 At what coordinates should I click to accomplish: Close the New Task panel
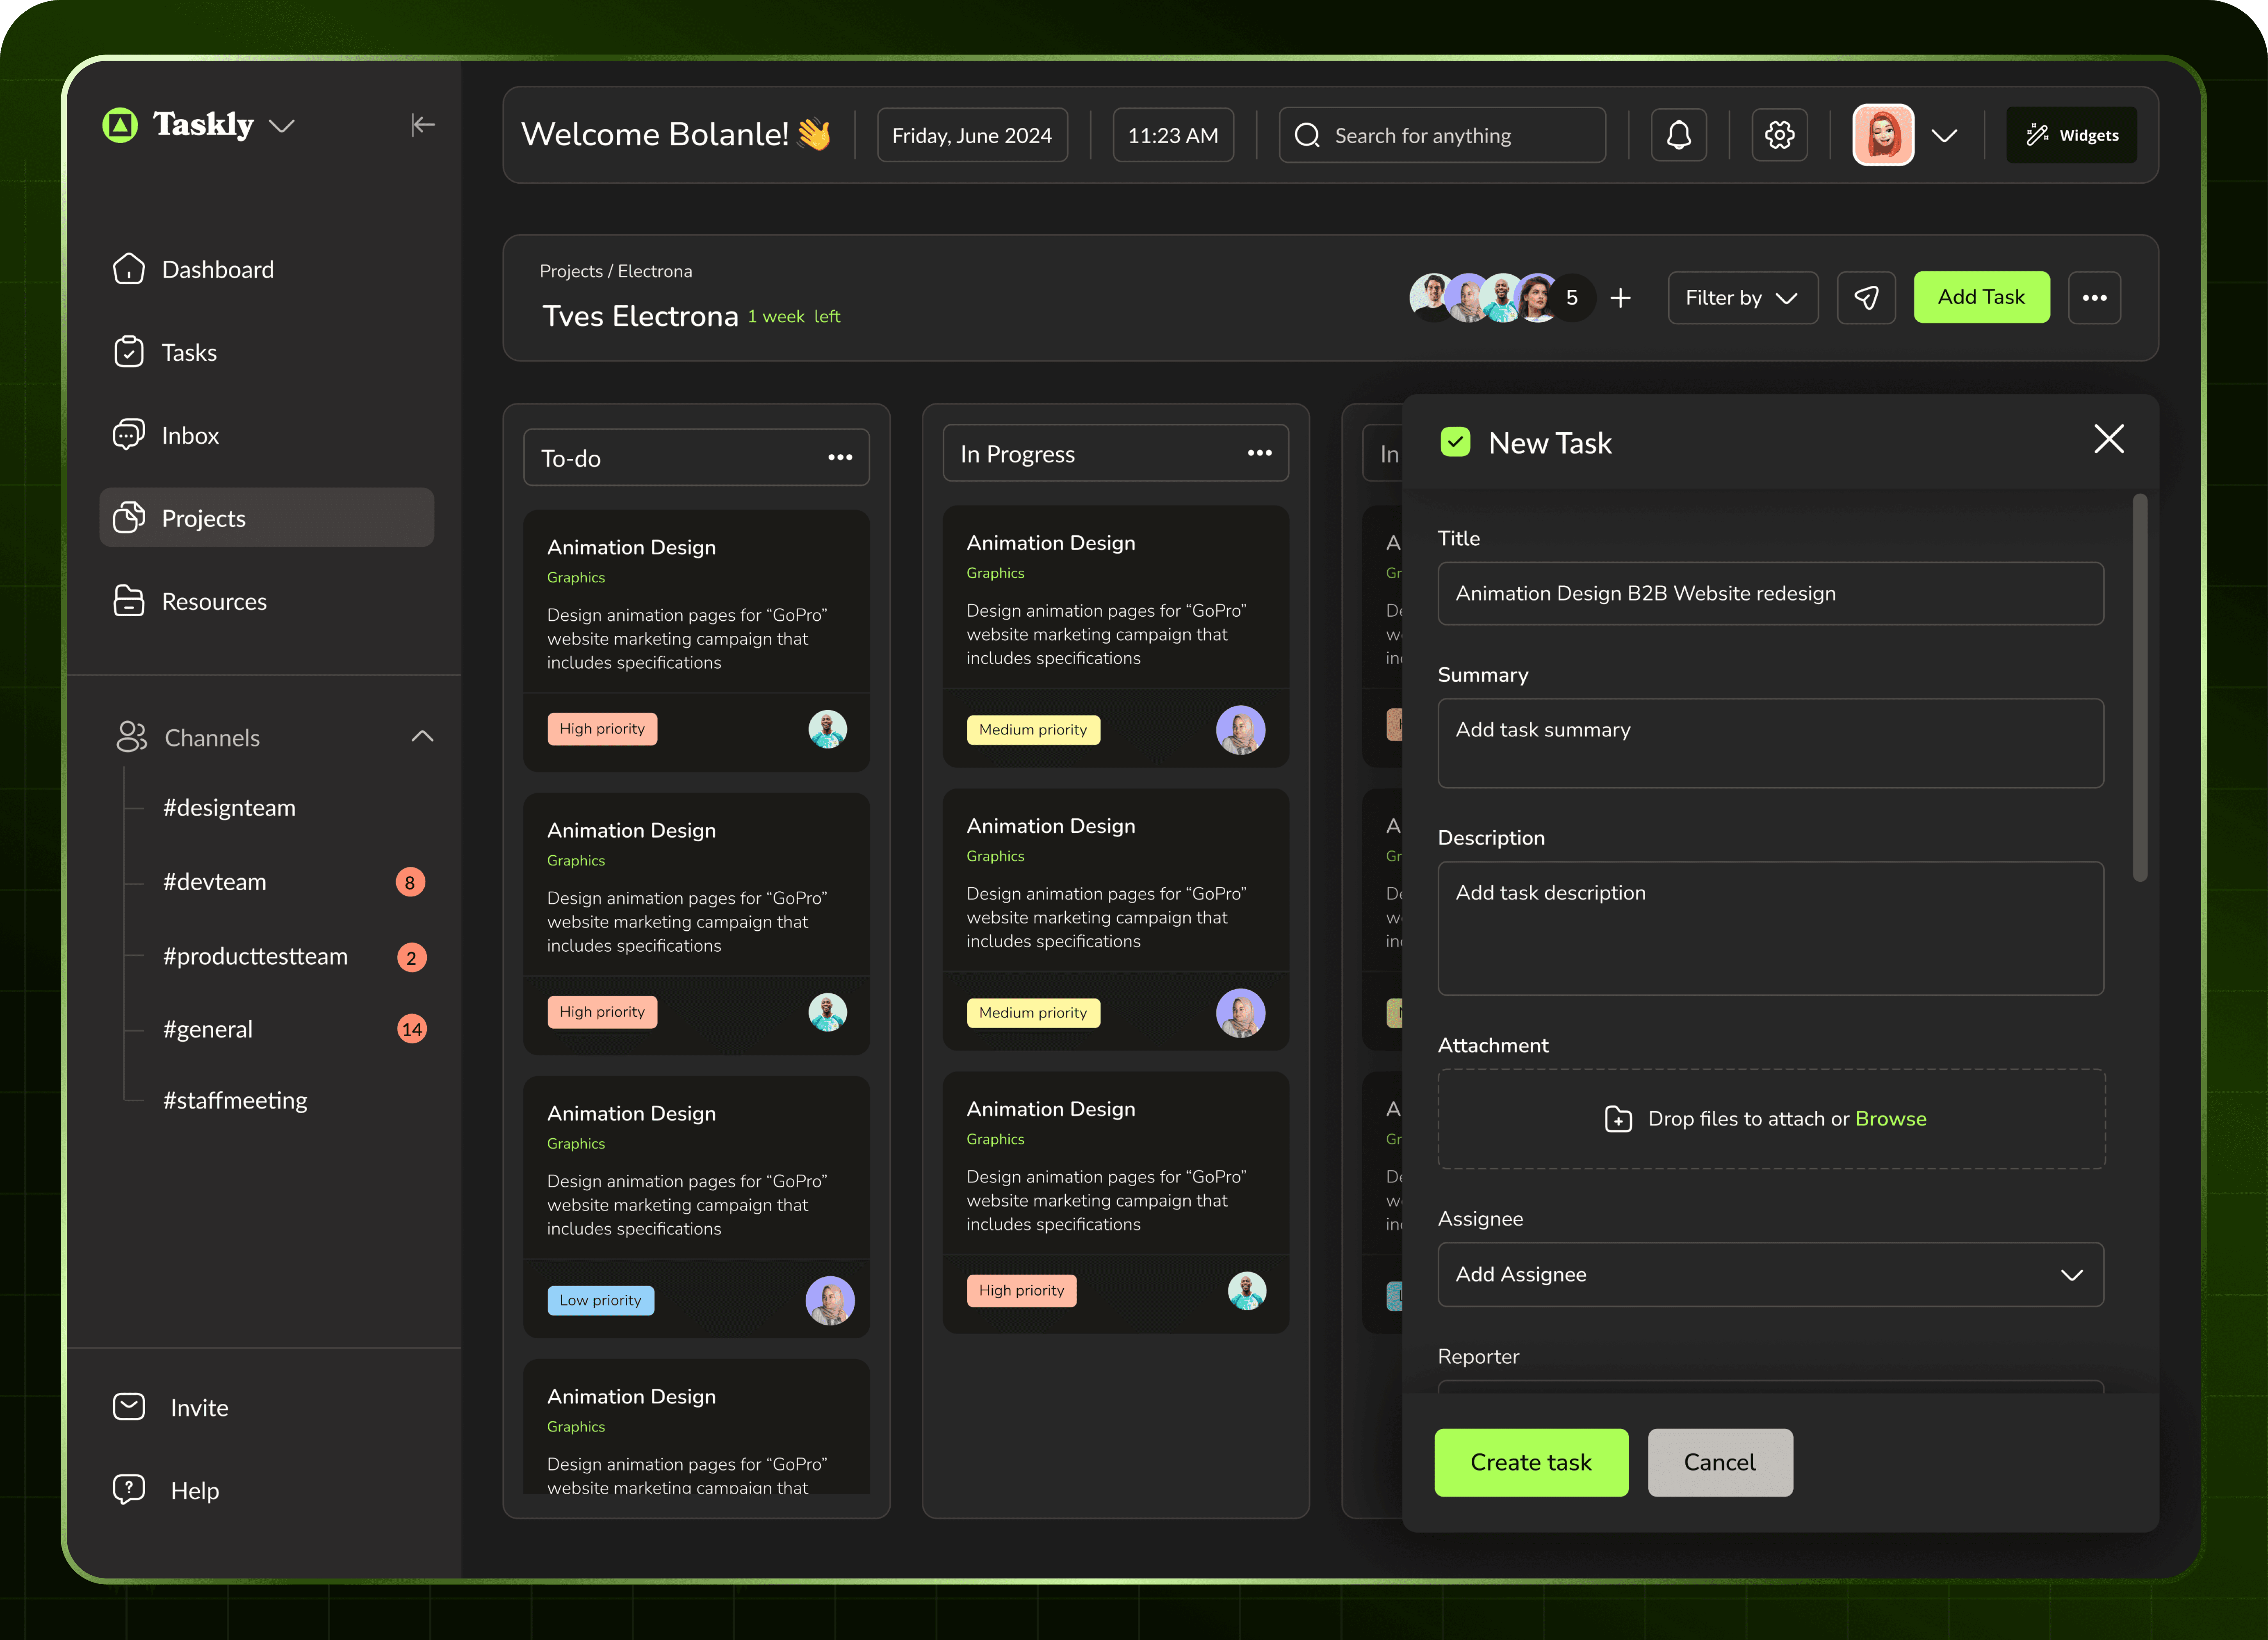pos(2108,439)
